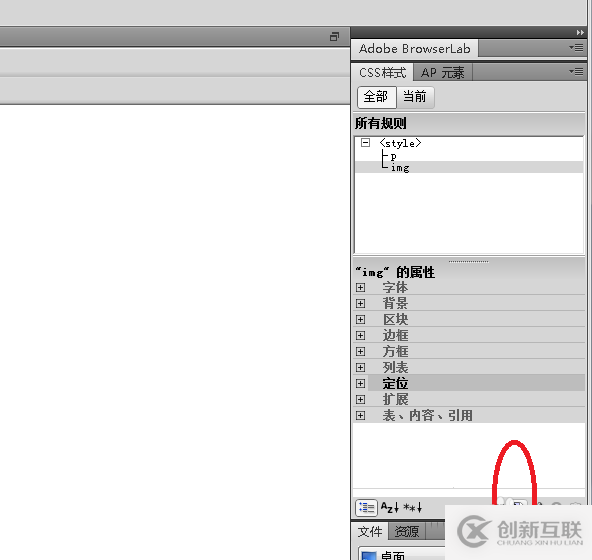The height and width of the screenshot is (560, 592).
Task: Open the Adobe BrowserLab panel tab
Action: [x=415, y=49]
